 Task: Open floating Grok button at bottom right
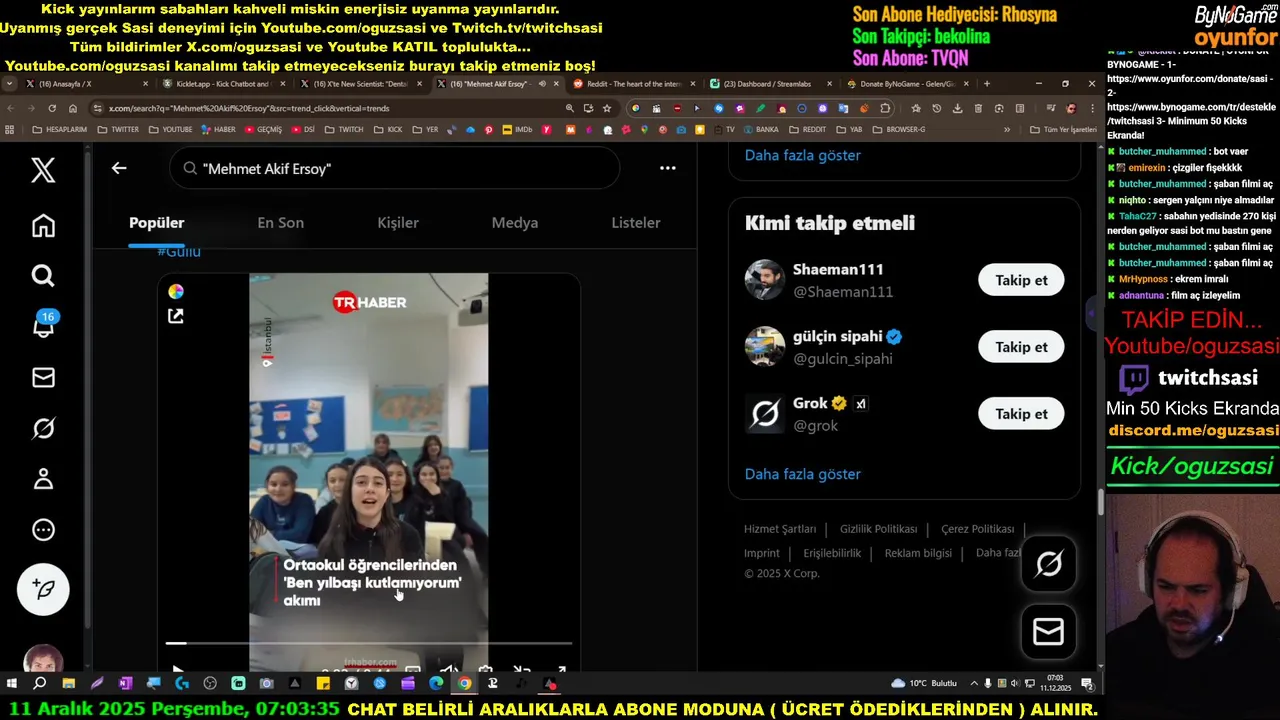[x=1048, y=564]
